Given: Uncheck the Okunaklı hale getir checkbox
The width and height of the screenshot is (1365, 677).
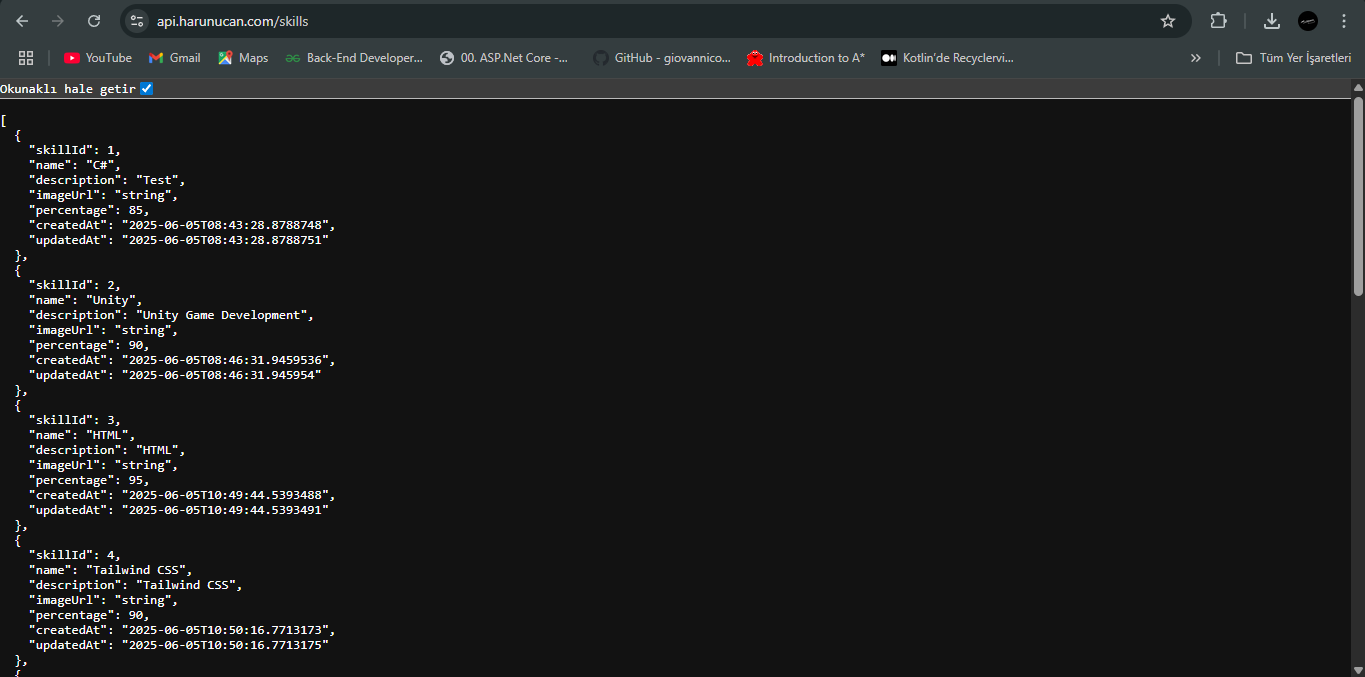Looking at the screenshot, I should pos(146,88).
